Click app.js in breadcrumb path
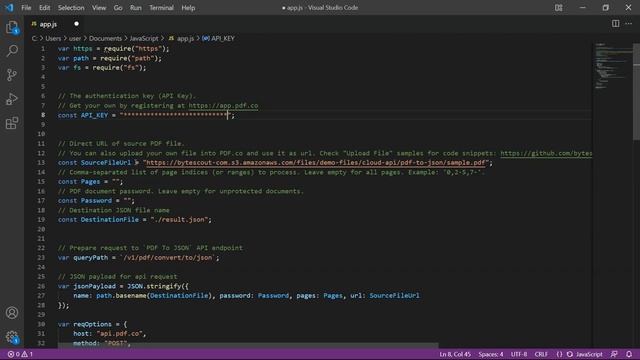Screen dimensions: 640x360 click(182, 38)
